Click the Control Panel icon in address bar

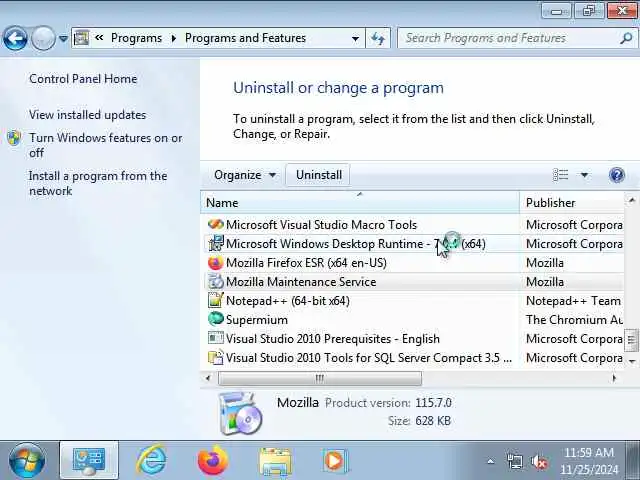coord(81,38)
